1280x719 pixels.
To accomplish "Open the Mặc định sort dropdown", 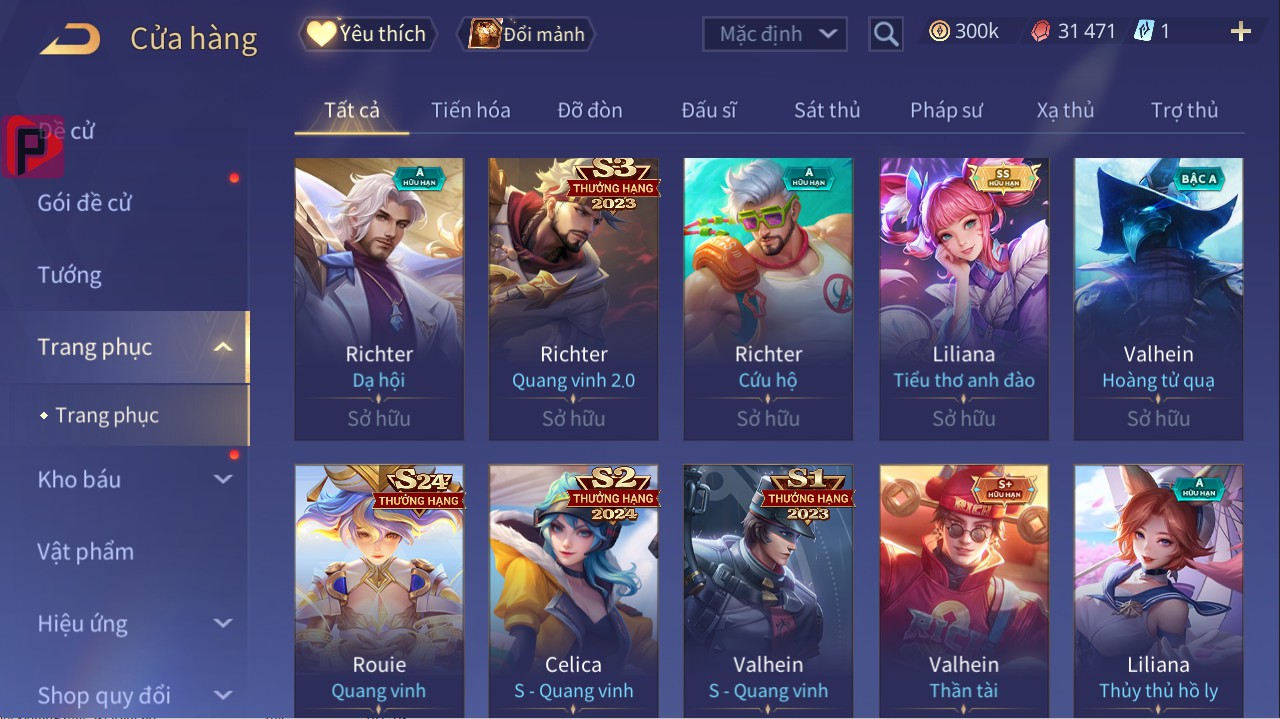I will point(775,34).
